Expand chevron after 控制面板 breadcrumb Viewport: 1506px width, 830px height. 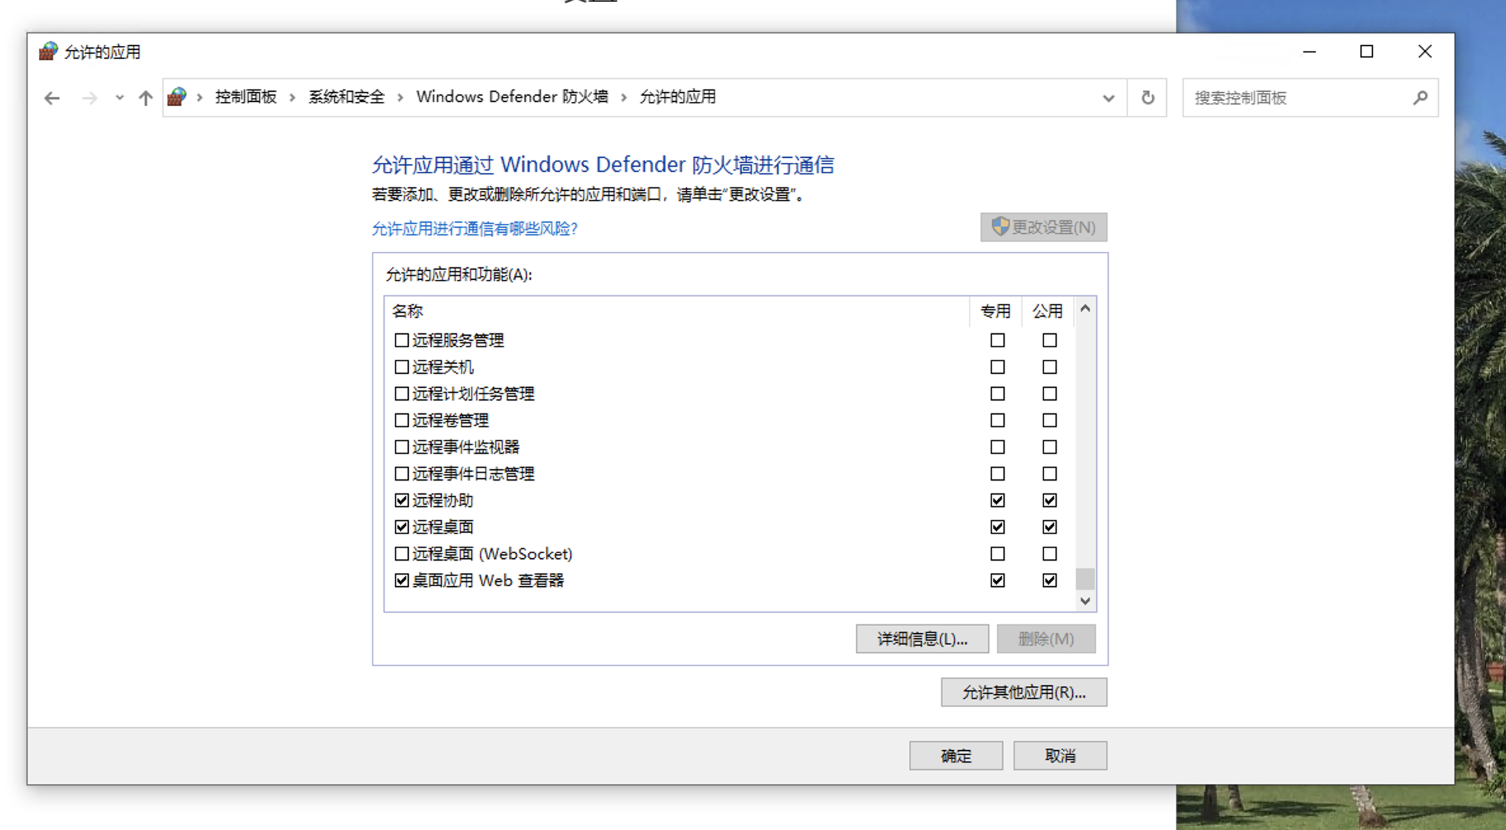coord(293,97)
